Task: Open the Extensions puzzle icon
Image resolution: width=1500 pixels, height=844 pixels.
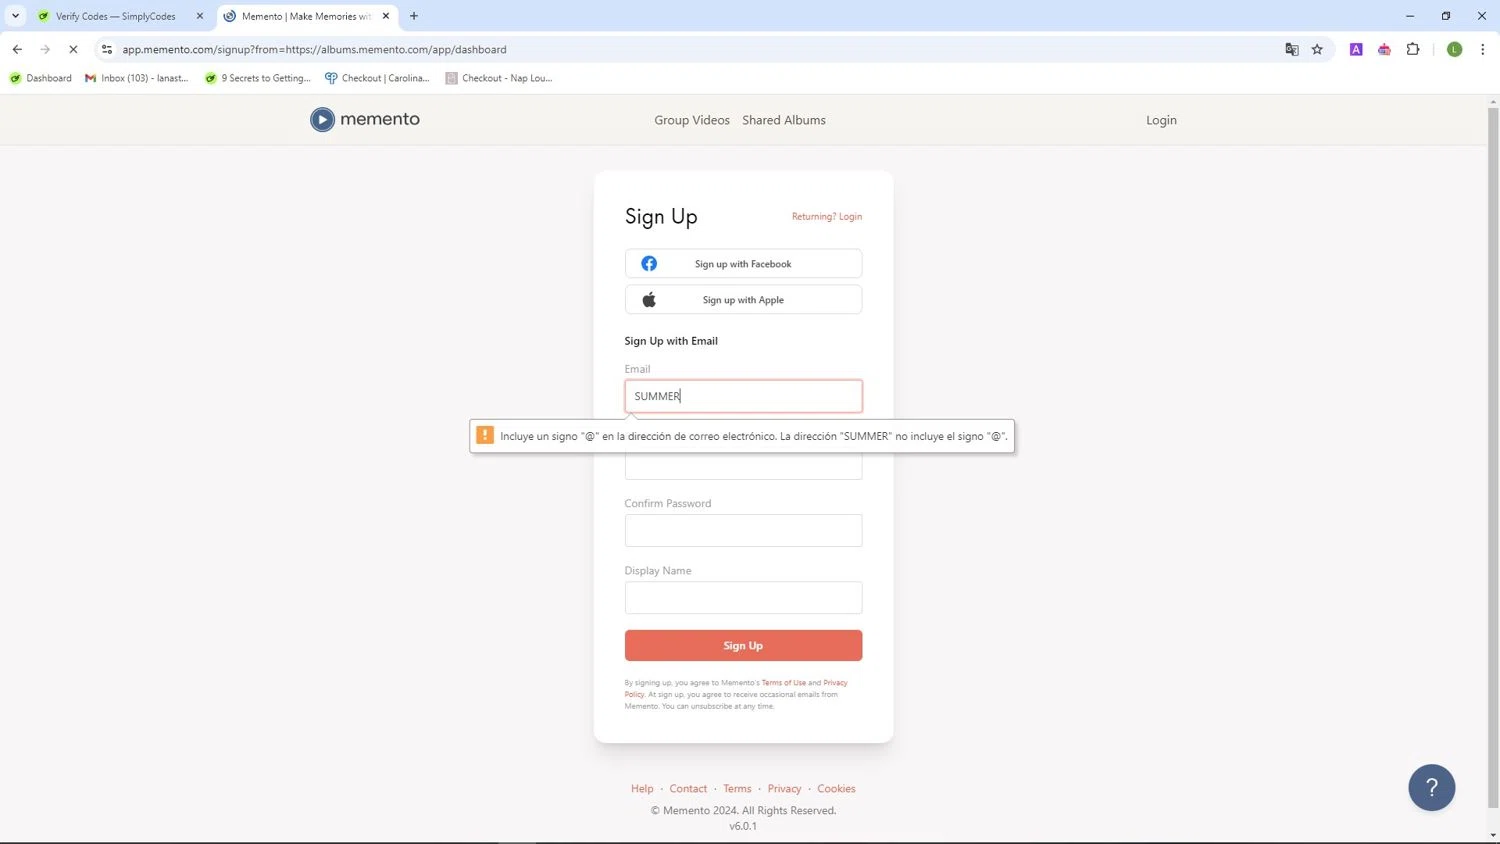Action: 1413,49
